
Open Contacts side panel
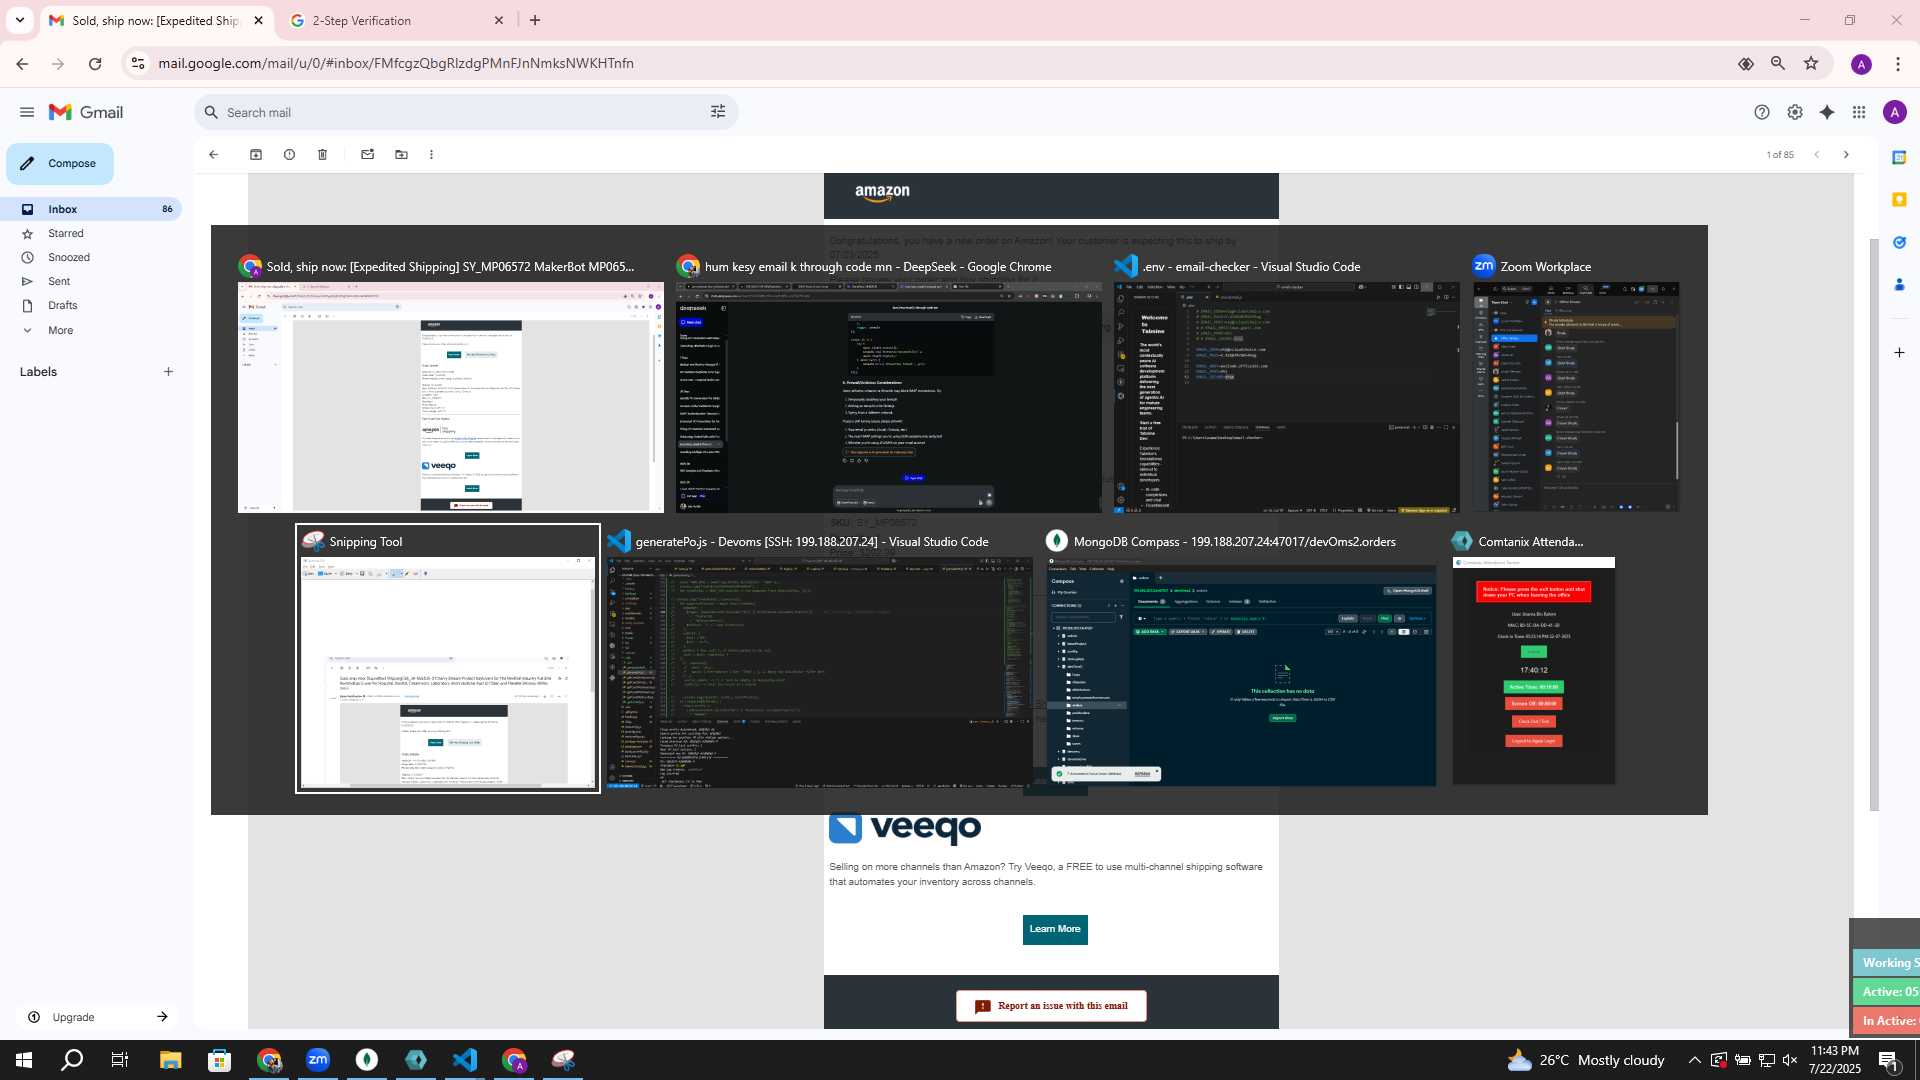point(1899,285)
